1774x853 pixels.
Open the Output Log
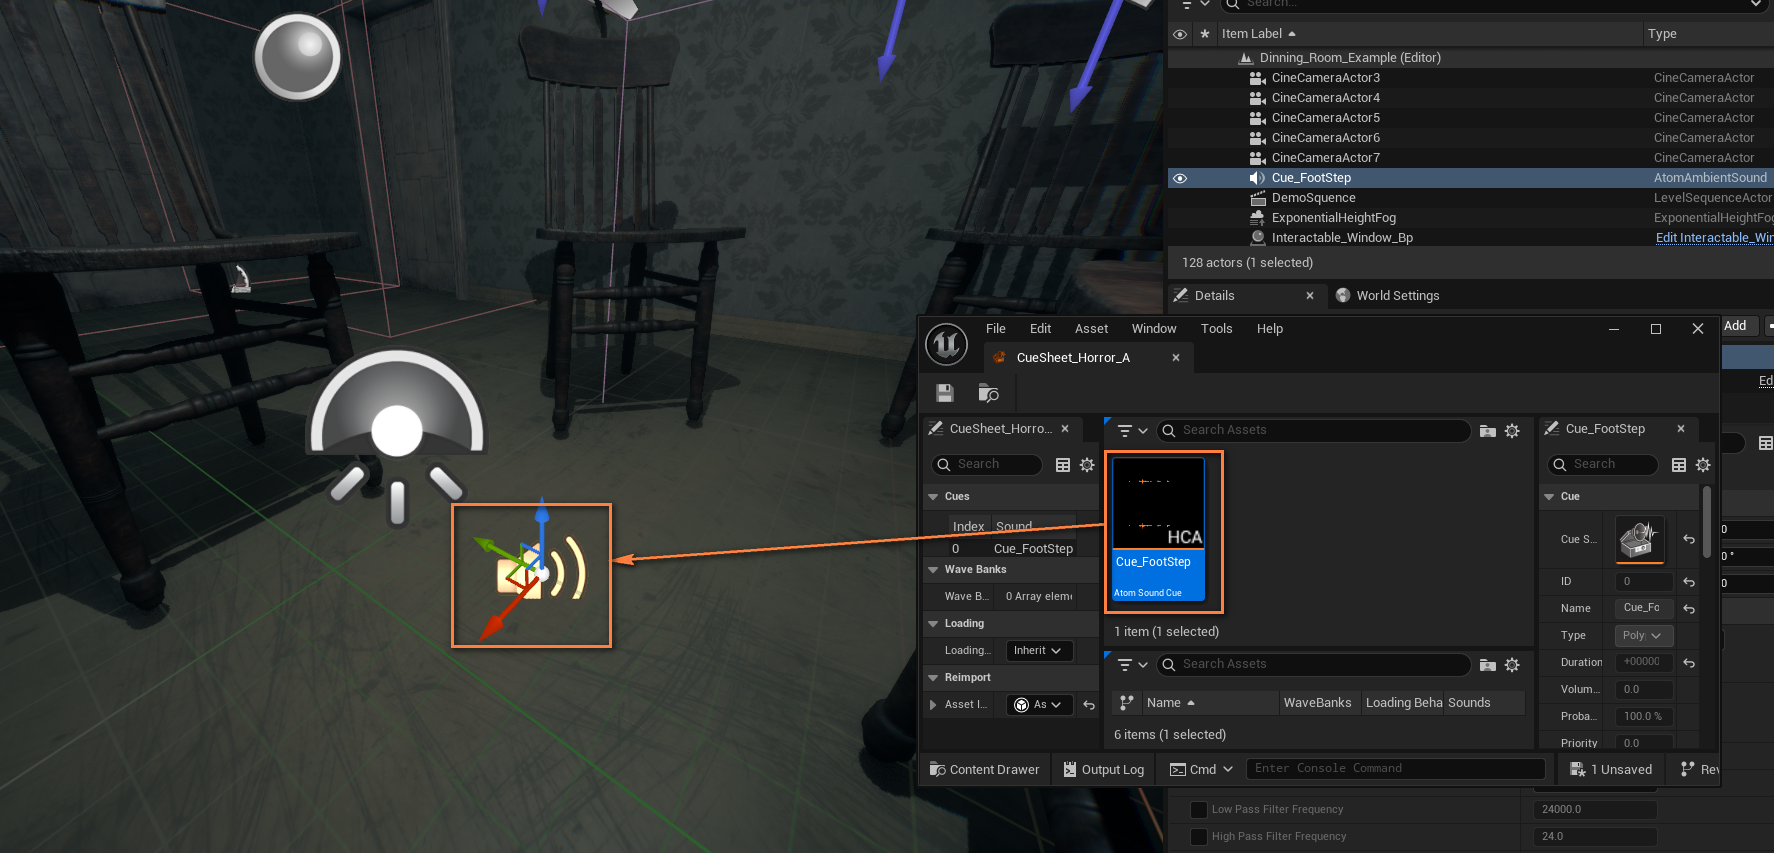[x=1103, y=770]
